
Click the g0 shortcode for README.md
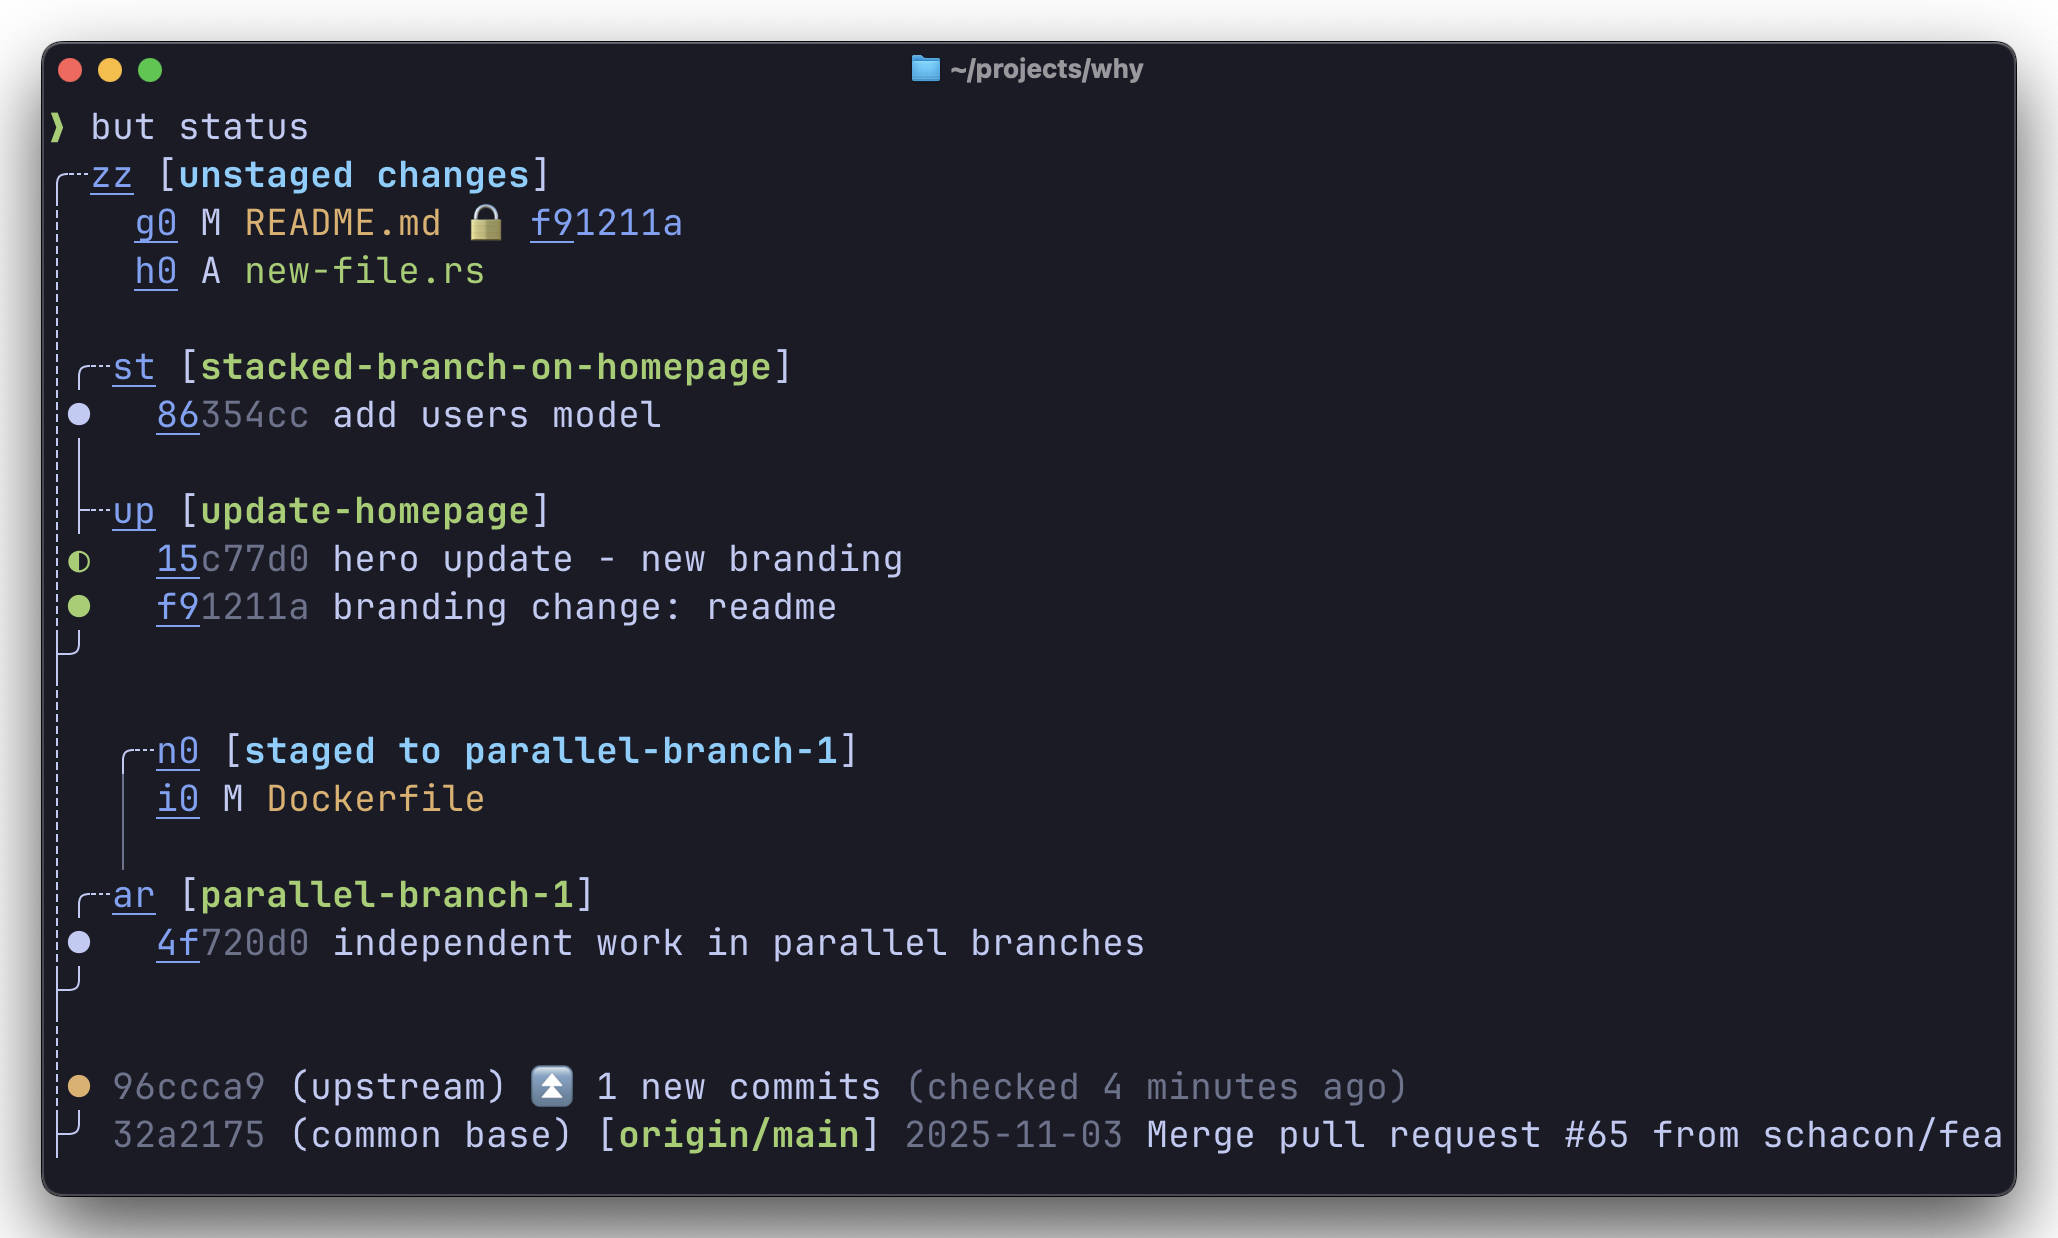pos(156,223)
